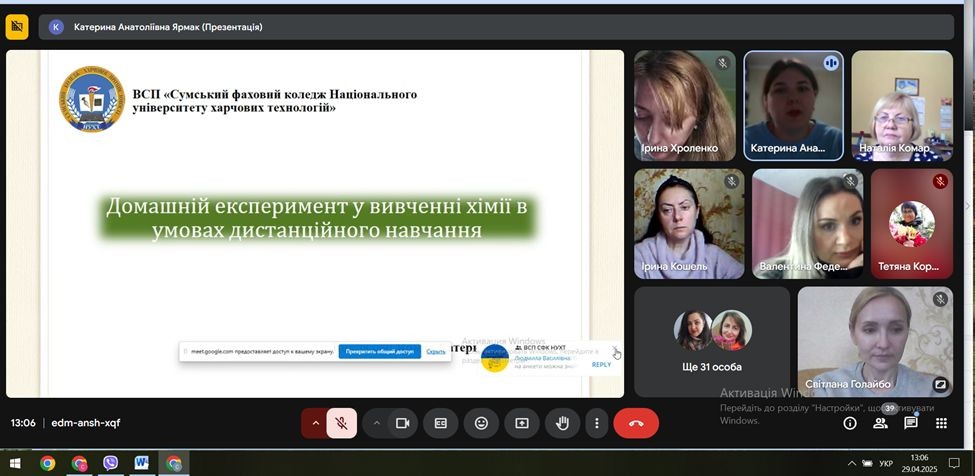Image resolution: width=975 pixels, height=476 pixels.
Task: Turn on the camera
Action: 402,423
